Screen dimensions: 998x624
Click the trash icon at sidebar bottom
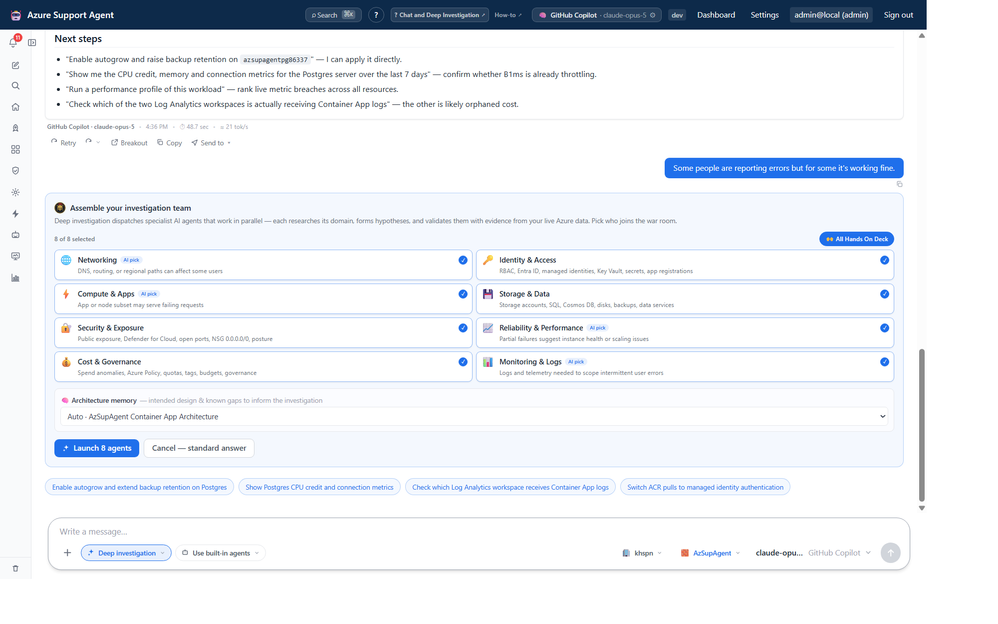15,569
